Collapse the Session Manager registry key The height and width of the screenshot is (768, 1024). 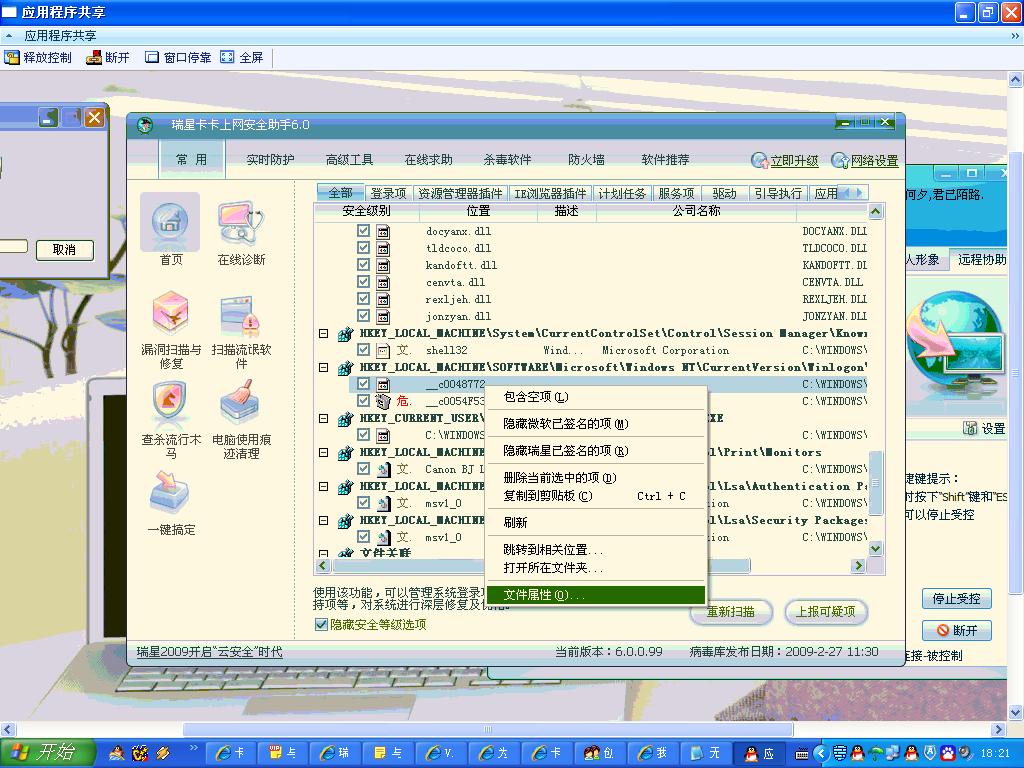click(x=323, y=333)
